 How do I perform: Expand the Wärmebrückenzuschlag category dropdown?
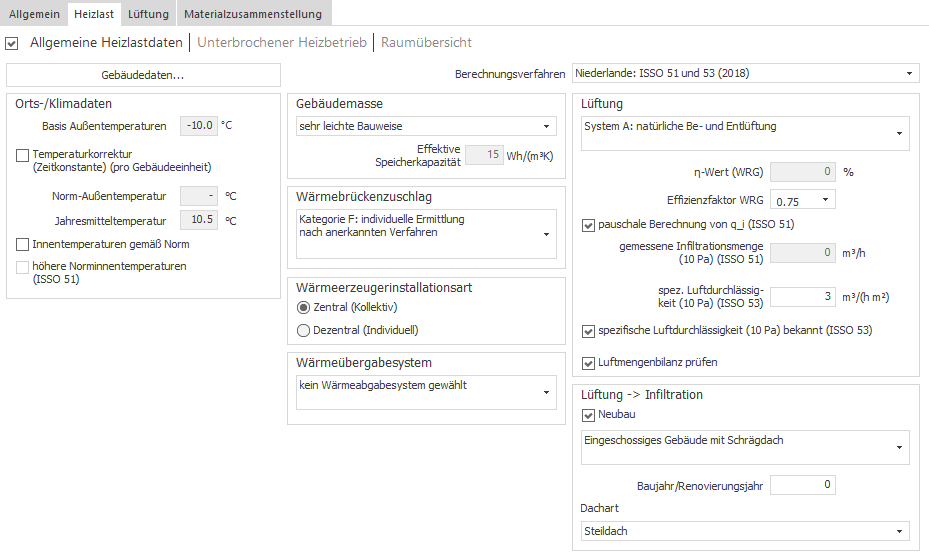coord(426,234)
